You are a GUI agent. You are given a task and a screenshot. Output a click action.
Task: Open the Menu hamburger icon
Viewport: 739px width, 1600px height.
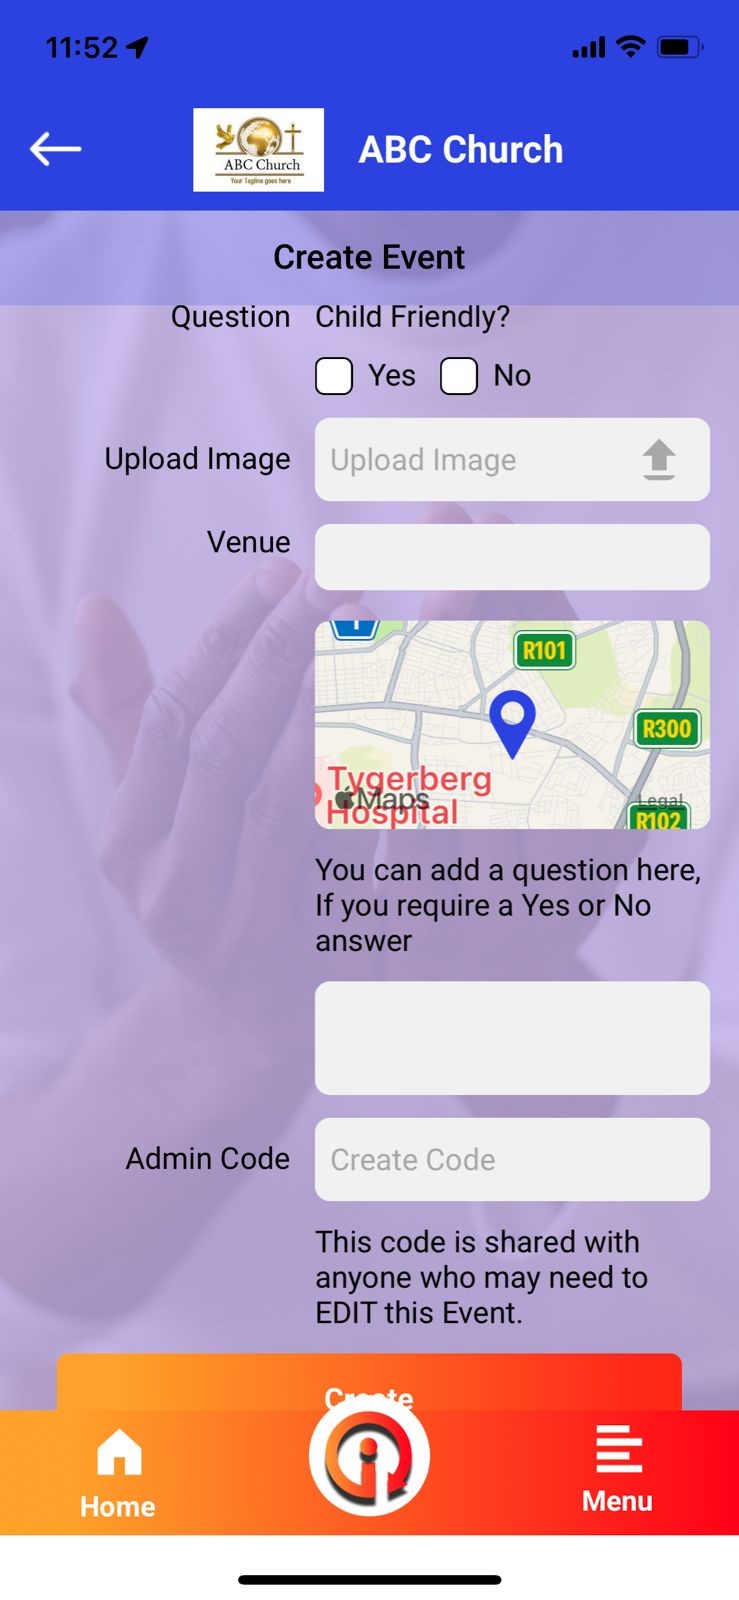pyautogui.click(x=619, y=1449)
